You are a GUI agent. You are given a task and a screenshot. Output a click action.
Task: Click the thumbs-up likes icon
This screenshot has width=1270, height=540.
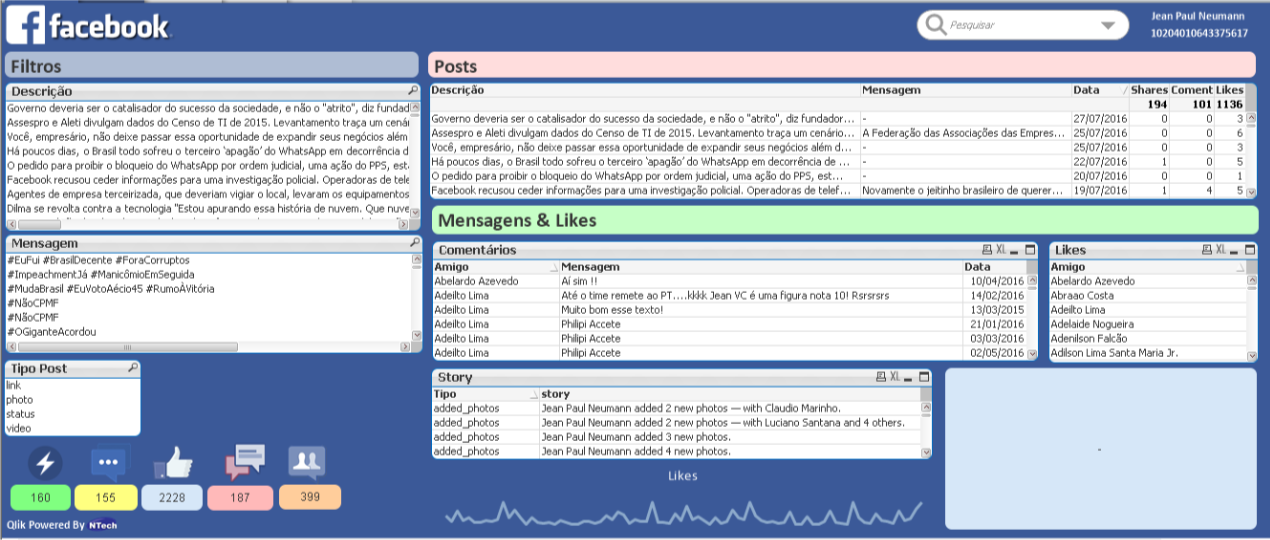[x=173, y=463]
